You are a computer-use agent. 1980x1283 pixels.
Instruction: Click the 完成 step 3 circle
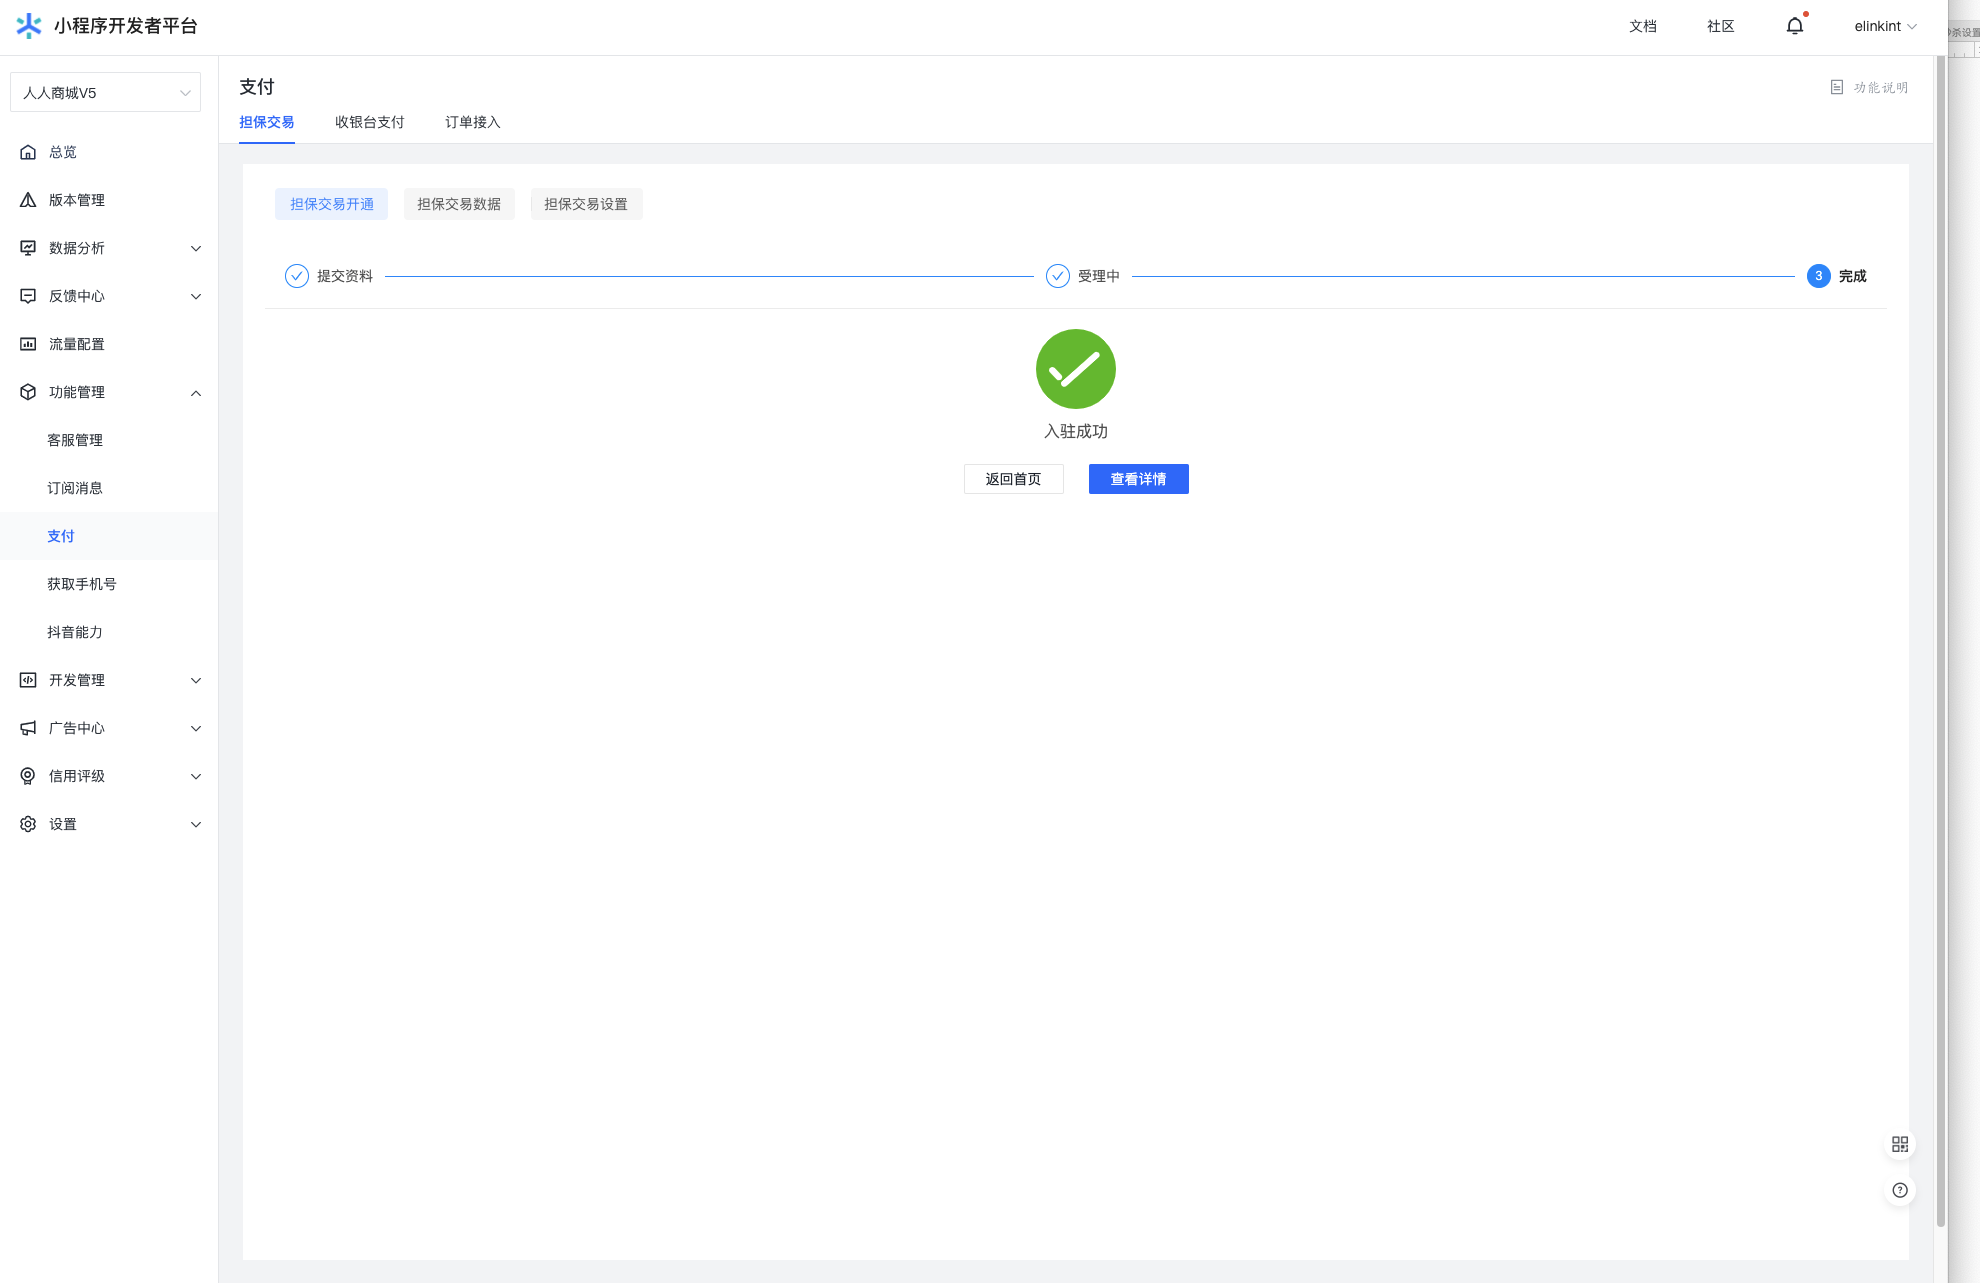[x=1818, y=276]
